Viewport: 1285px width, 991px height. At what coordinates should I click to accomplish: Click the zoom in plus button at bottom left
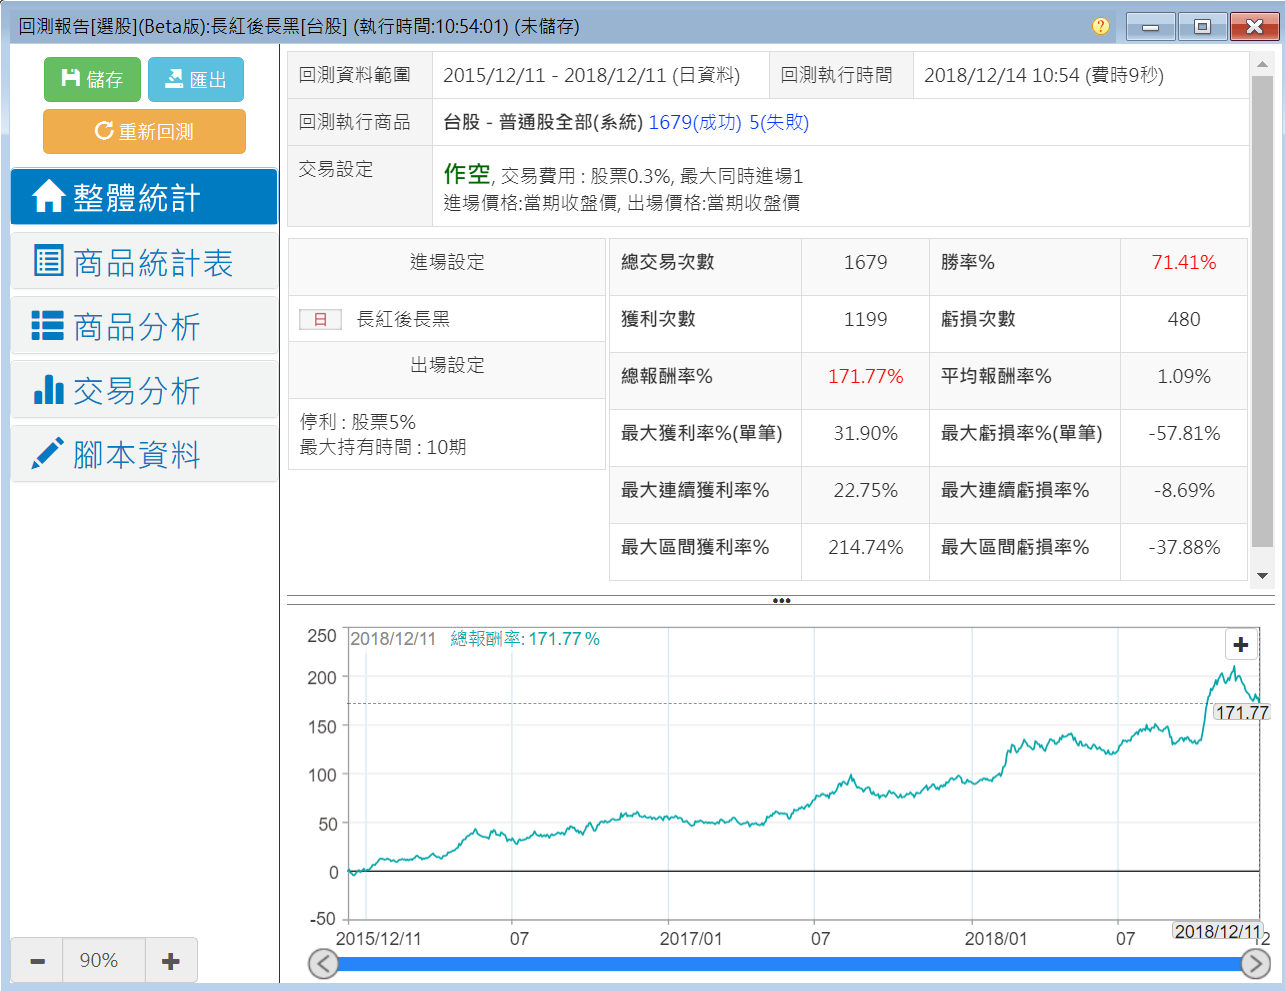[171, 961]
